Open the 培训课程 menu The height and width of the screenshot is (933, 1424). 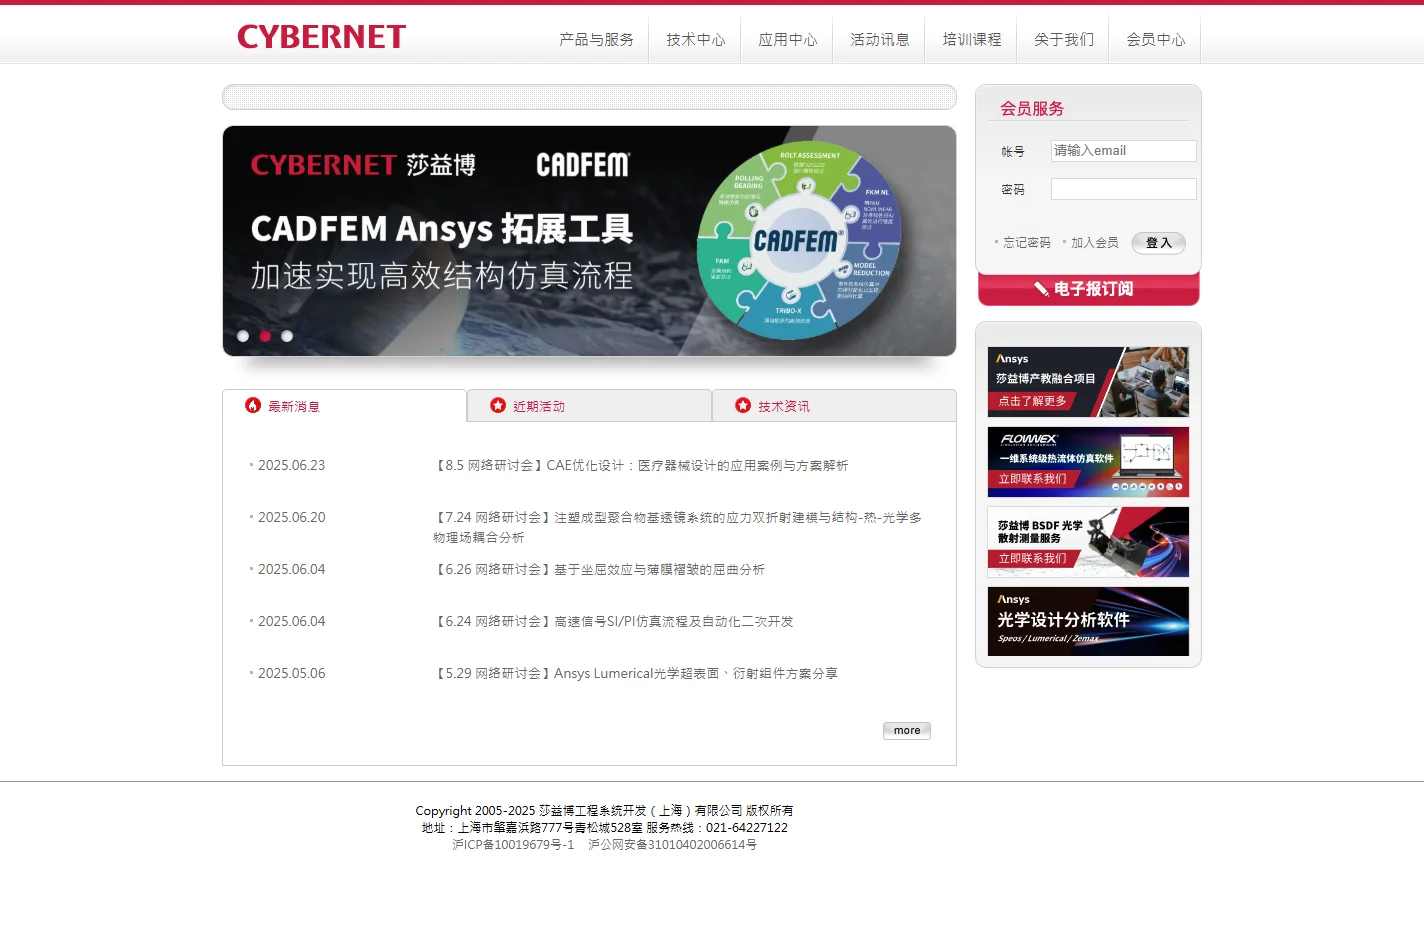971,40
